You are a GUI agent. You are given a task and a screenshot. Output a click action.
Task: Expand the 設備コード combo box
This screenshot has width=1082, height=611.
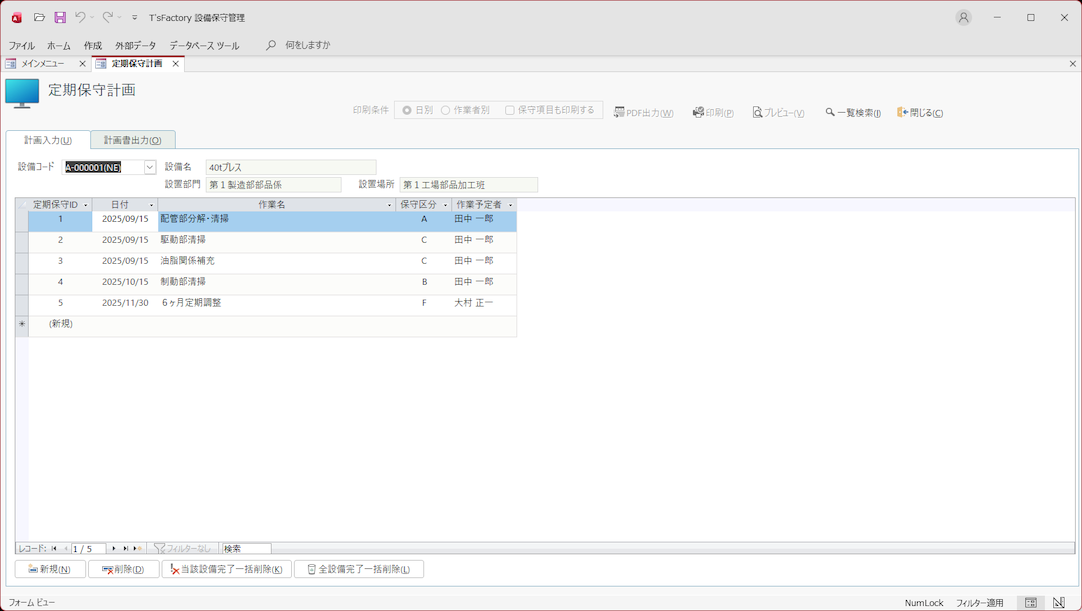150,168
